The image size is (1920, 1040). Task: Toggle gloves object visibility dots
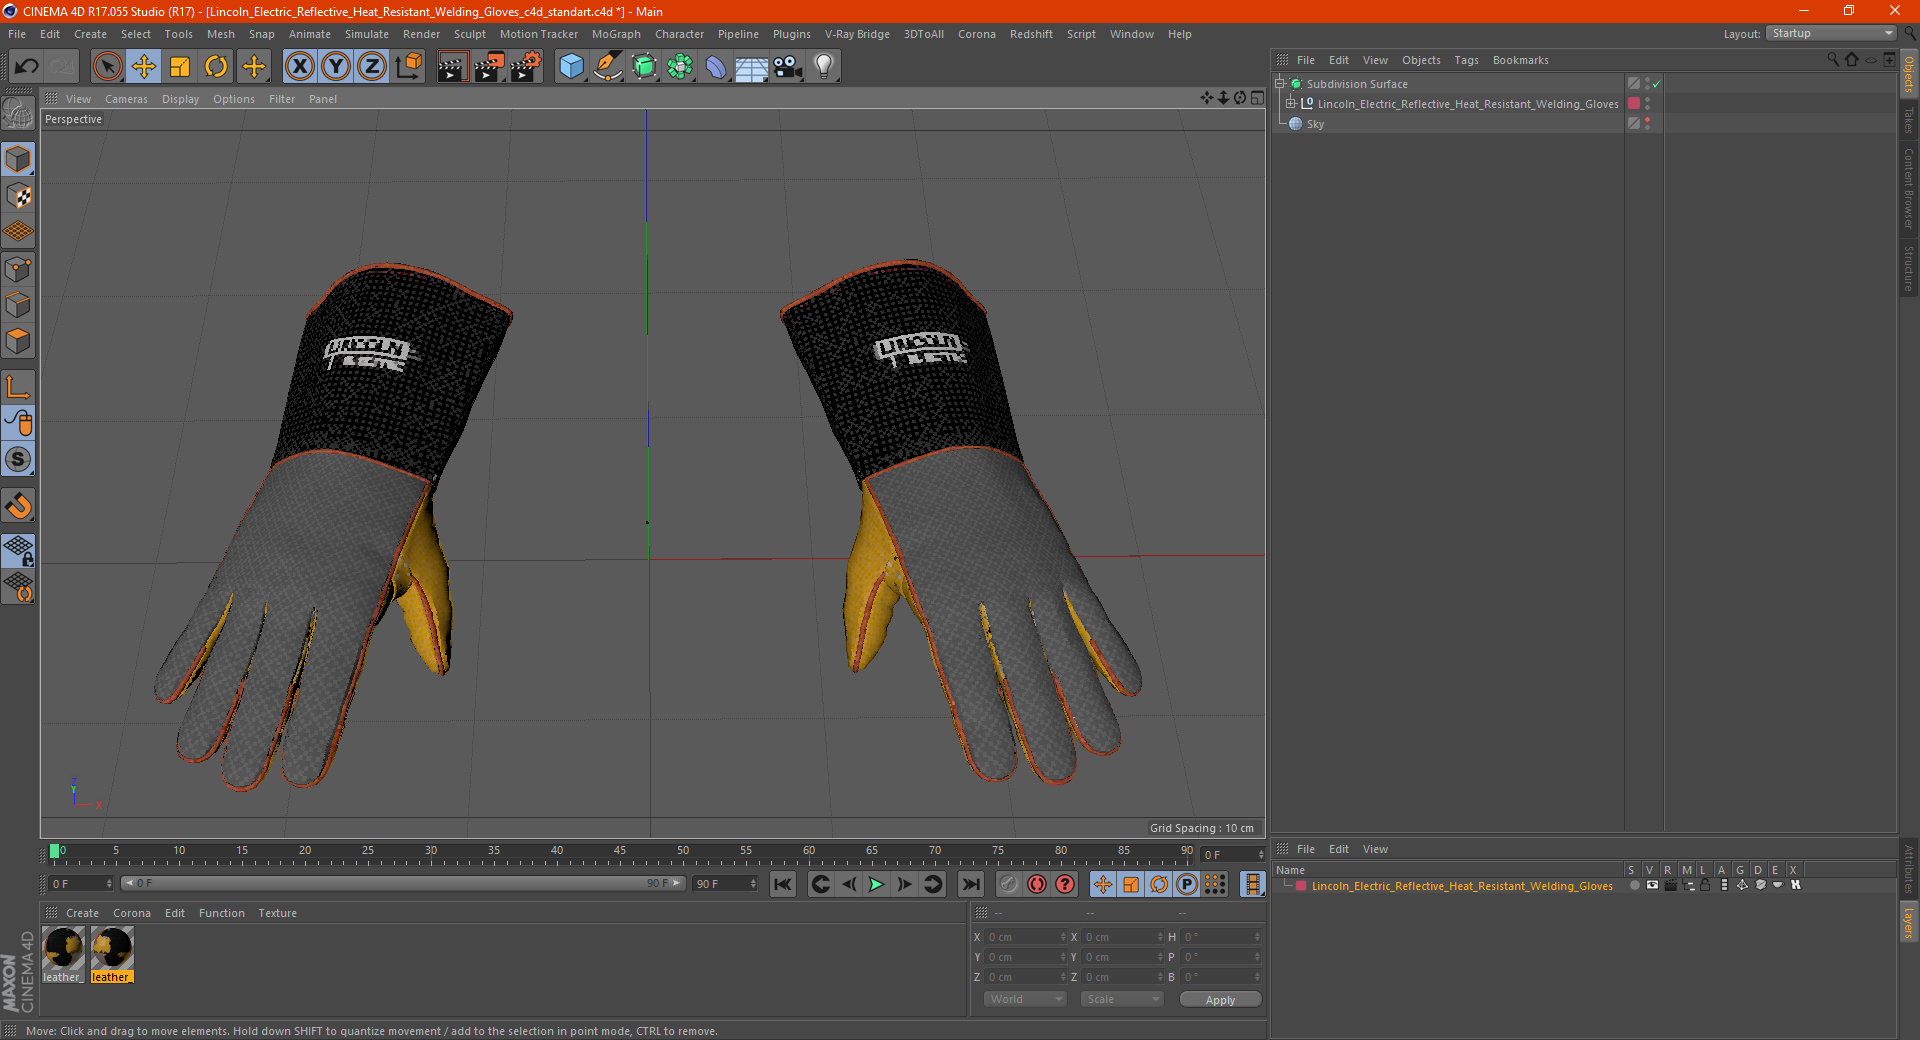point(1647,104)
